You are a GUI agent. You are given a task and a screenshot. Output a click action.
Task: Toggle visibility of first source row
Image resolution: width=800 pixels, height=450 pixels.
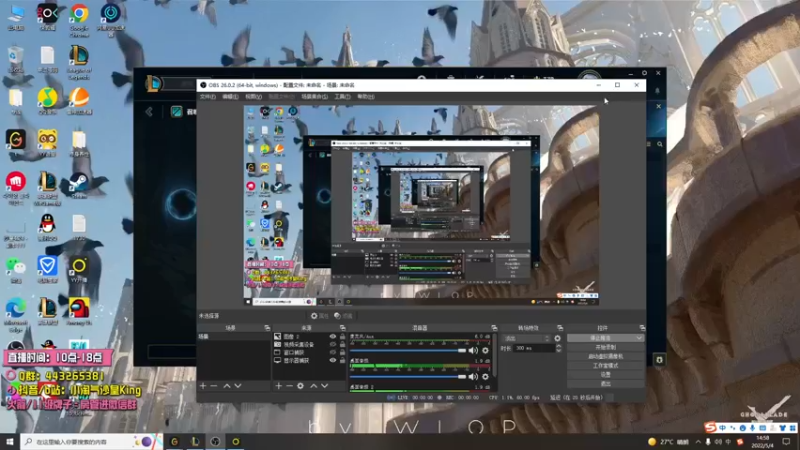[x=333, y=337]
